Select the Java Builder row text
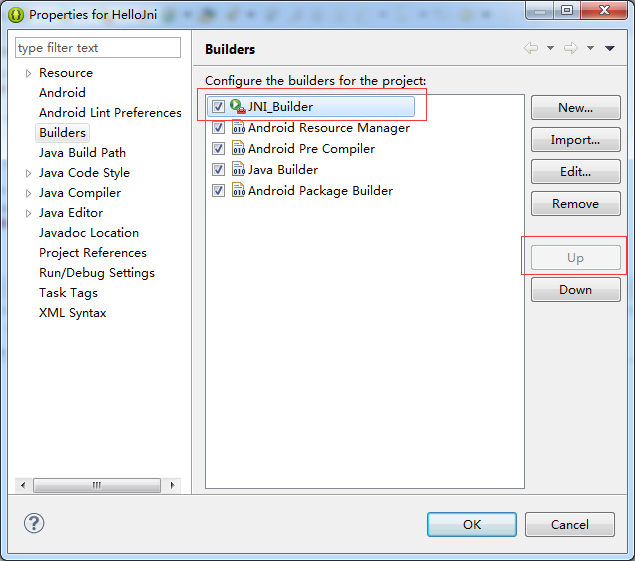The height and width of the screenshot is (561, 635). coord(283,170)
